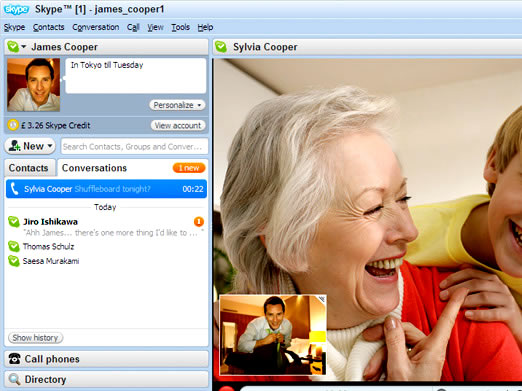
Task: Open the Conversation menu
Action: (x=96, y=27)
